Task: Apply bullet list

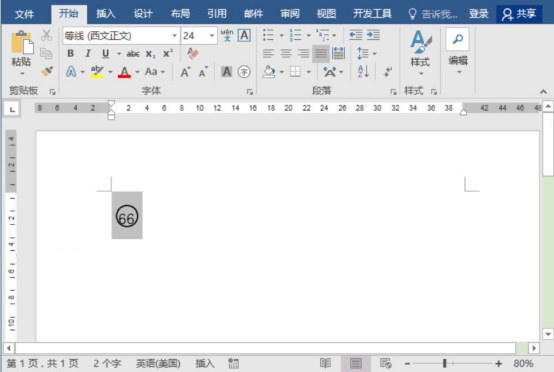Action: 268,35
